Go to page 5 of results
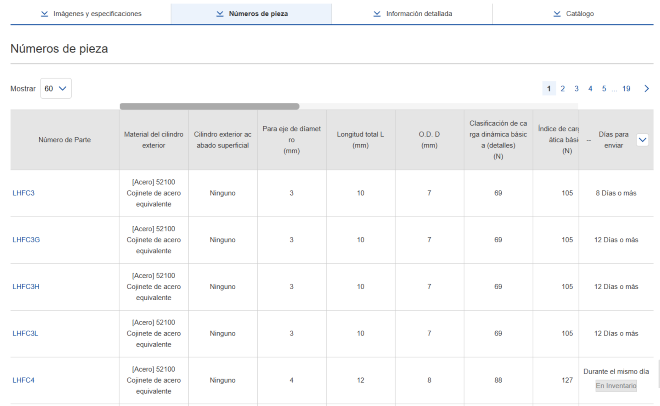 (604, 89)
